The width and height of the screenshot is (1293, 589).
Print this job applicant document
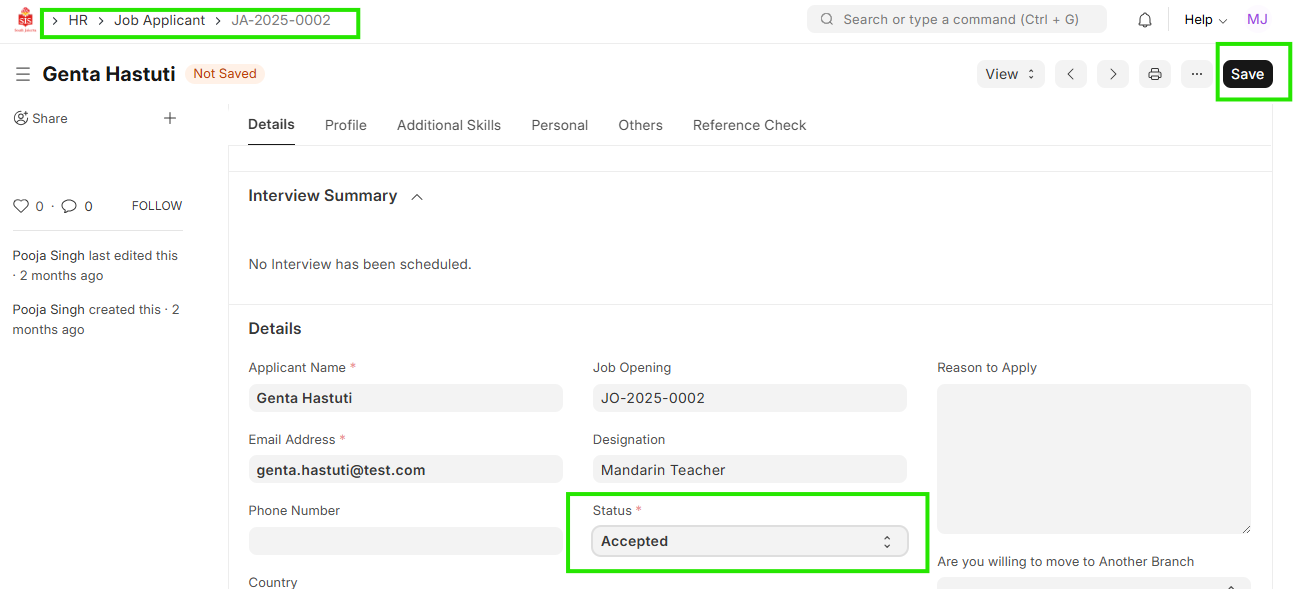1155,74
